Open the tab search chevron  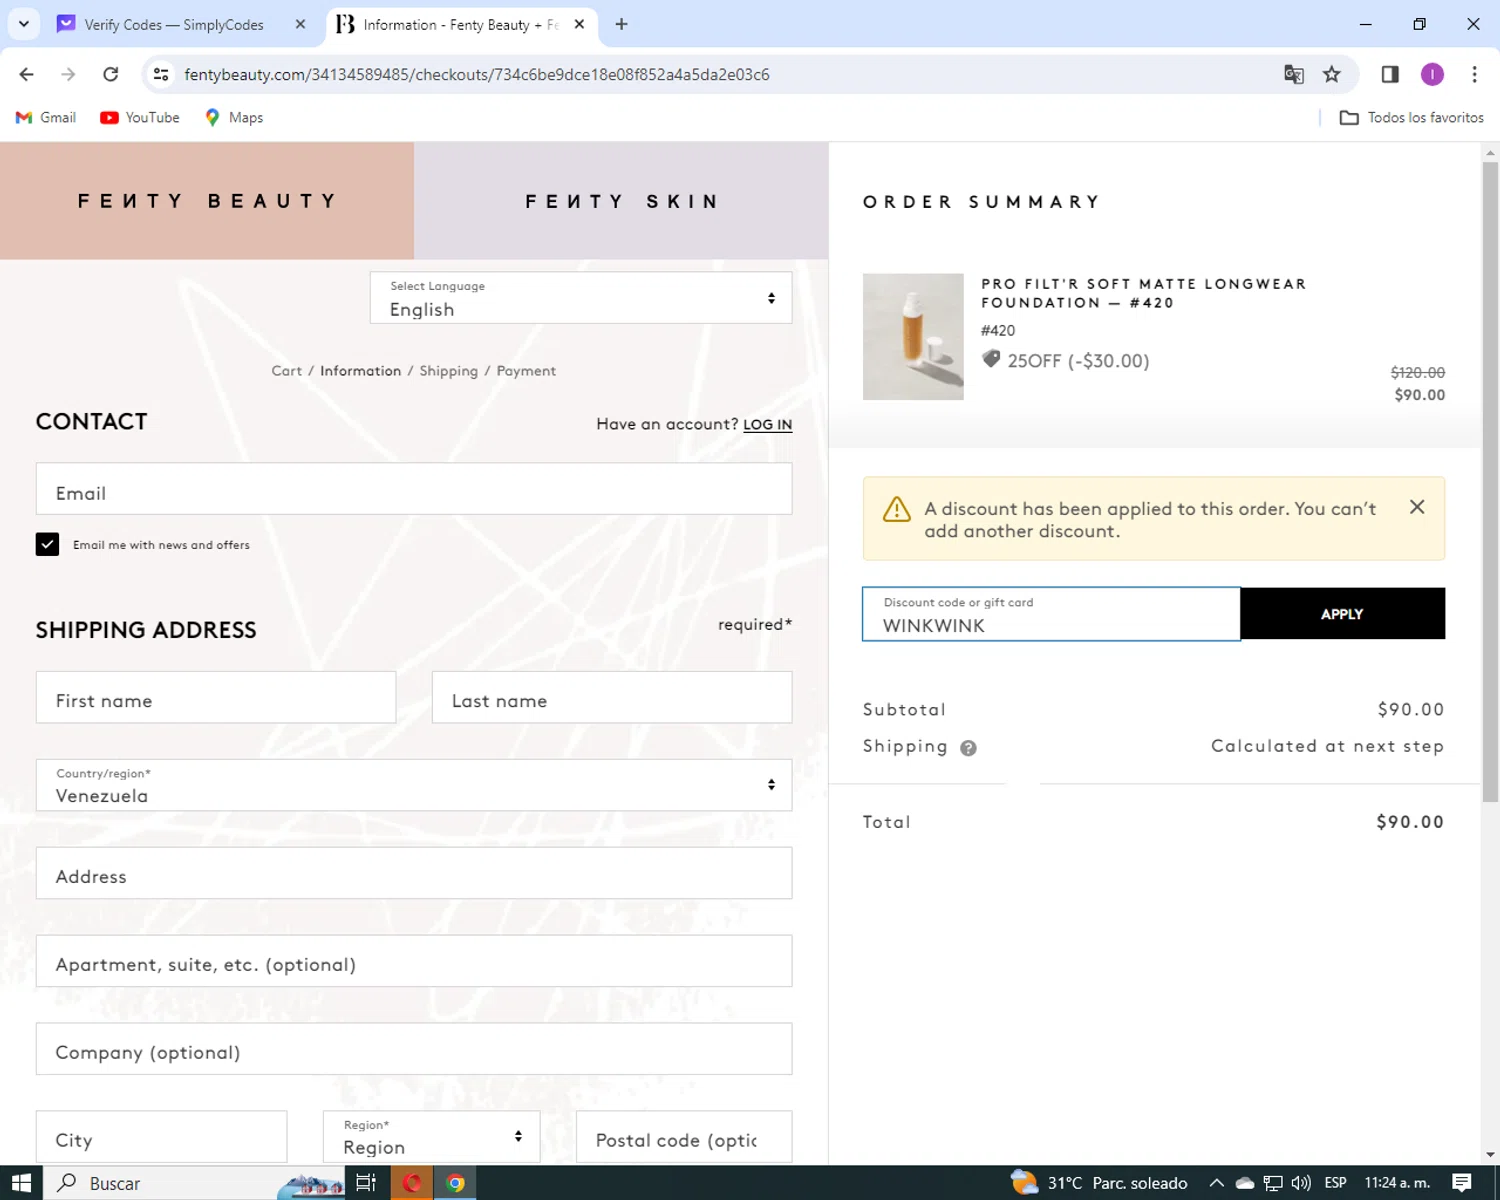coord(24,24)
